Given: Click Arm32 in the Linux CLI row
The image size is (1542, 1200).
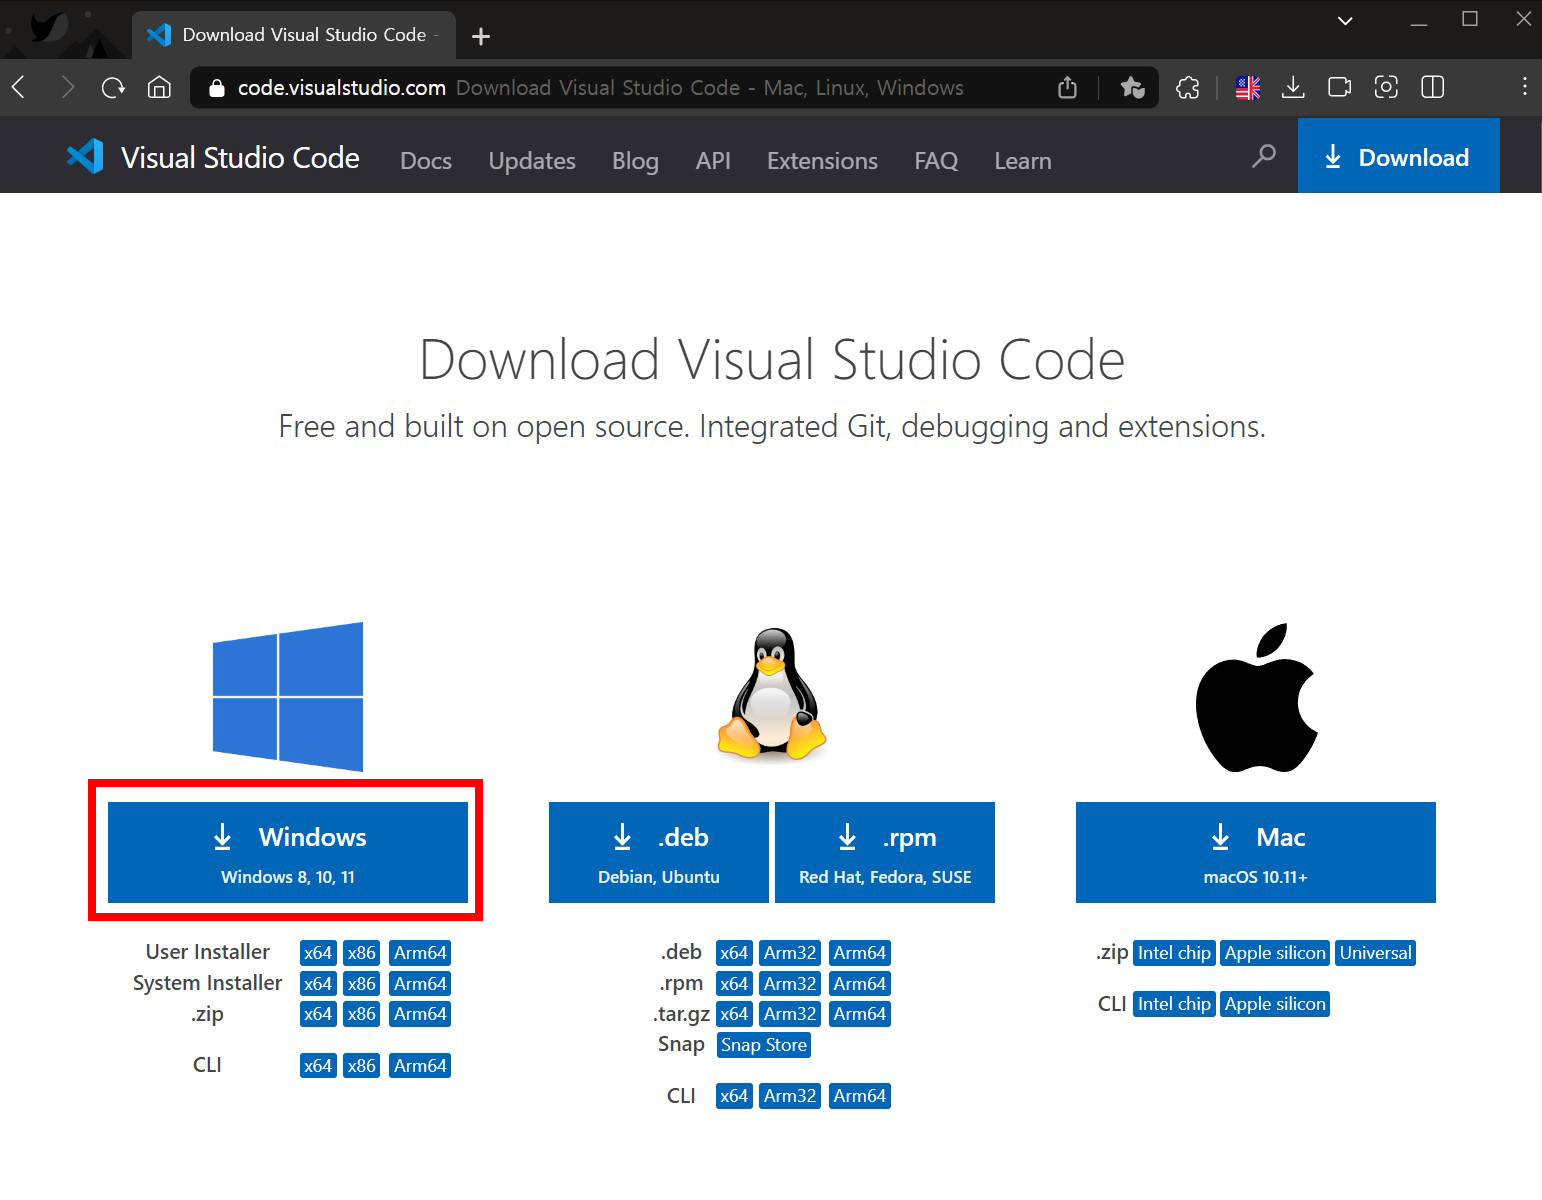Looking at the screenshot, I should 790,1096.
